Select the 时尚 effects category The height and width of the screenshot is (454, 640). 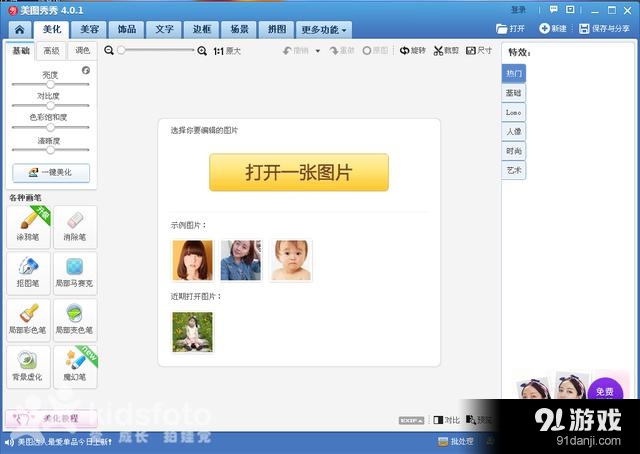click(513, 151)
